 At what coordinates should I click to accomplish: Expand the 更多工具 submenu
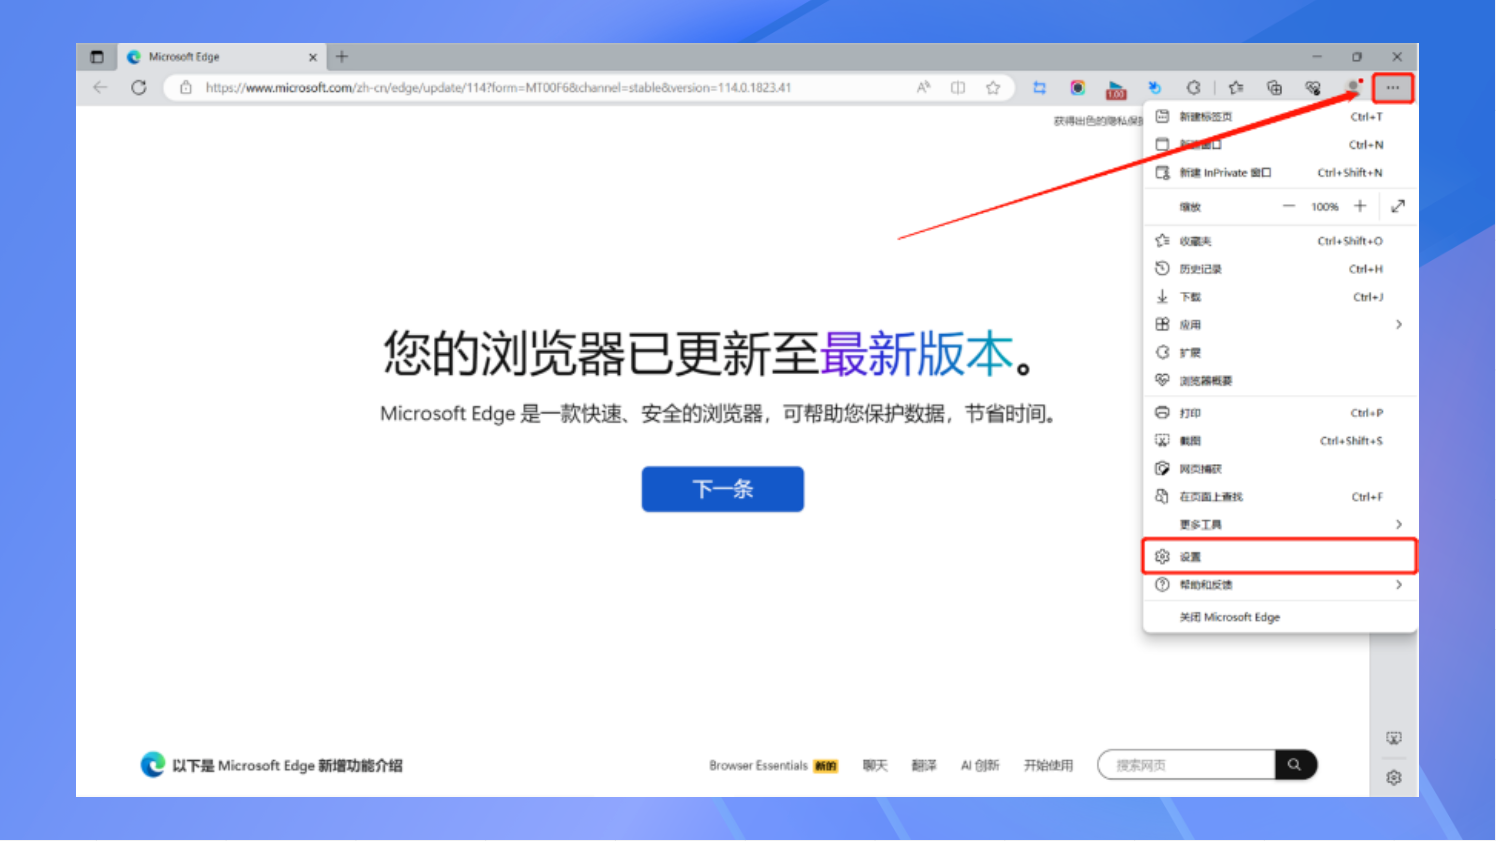[x=1280, y=525]
